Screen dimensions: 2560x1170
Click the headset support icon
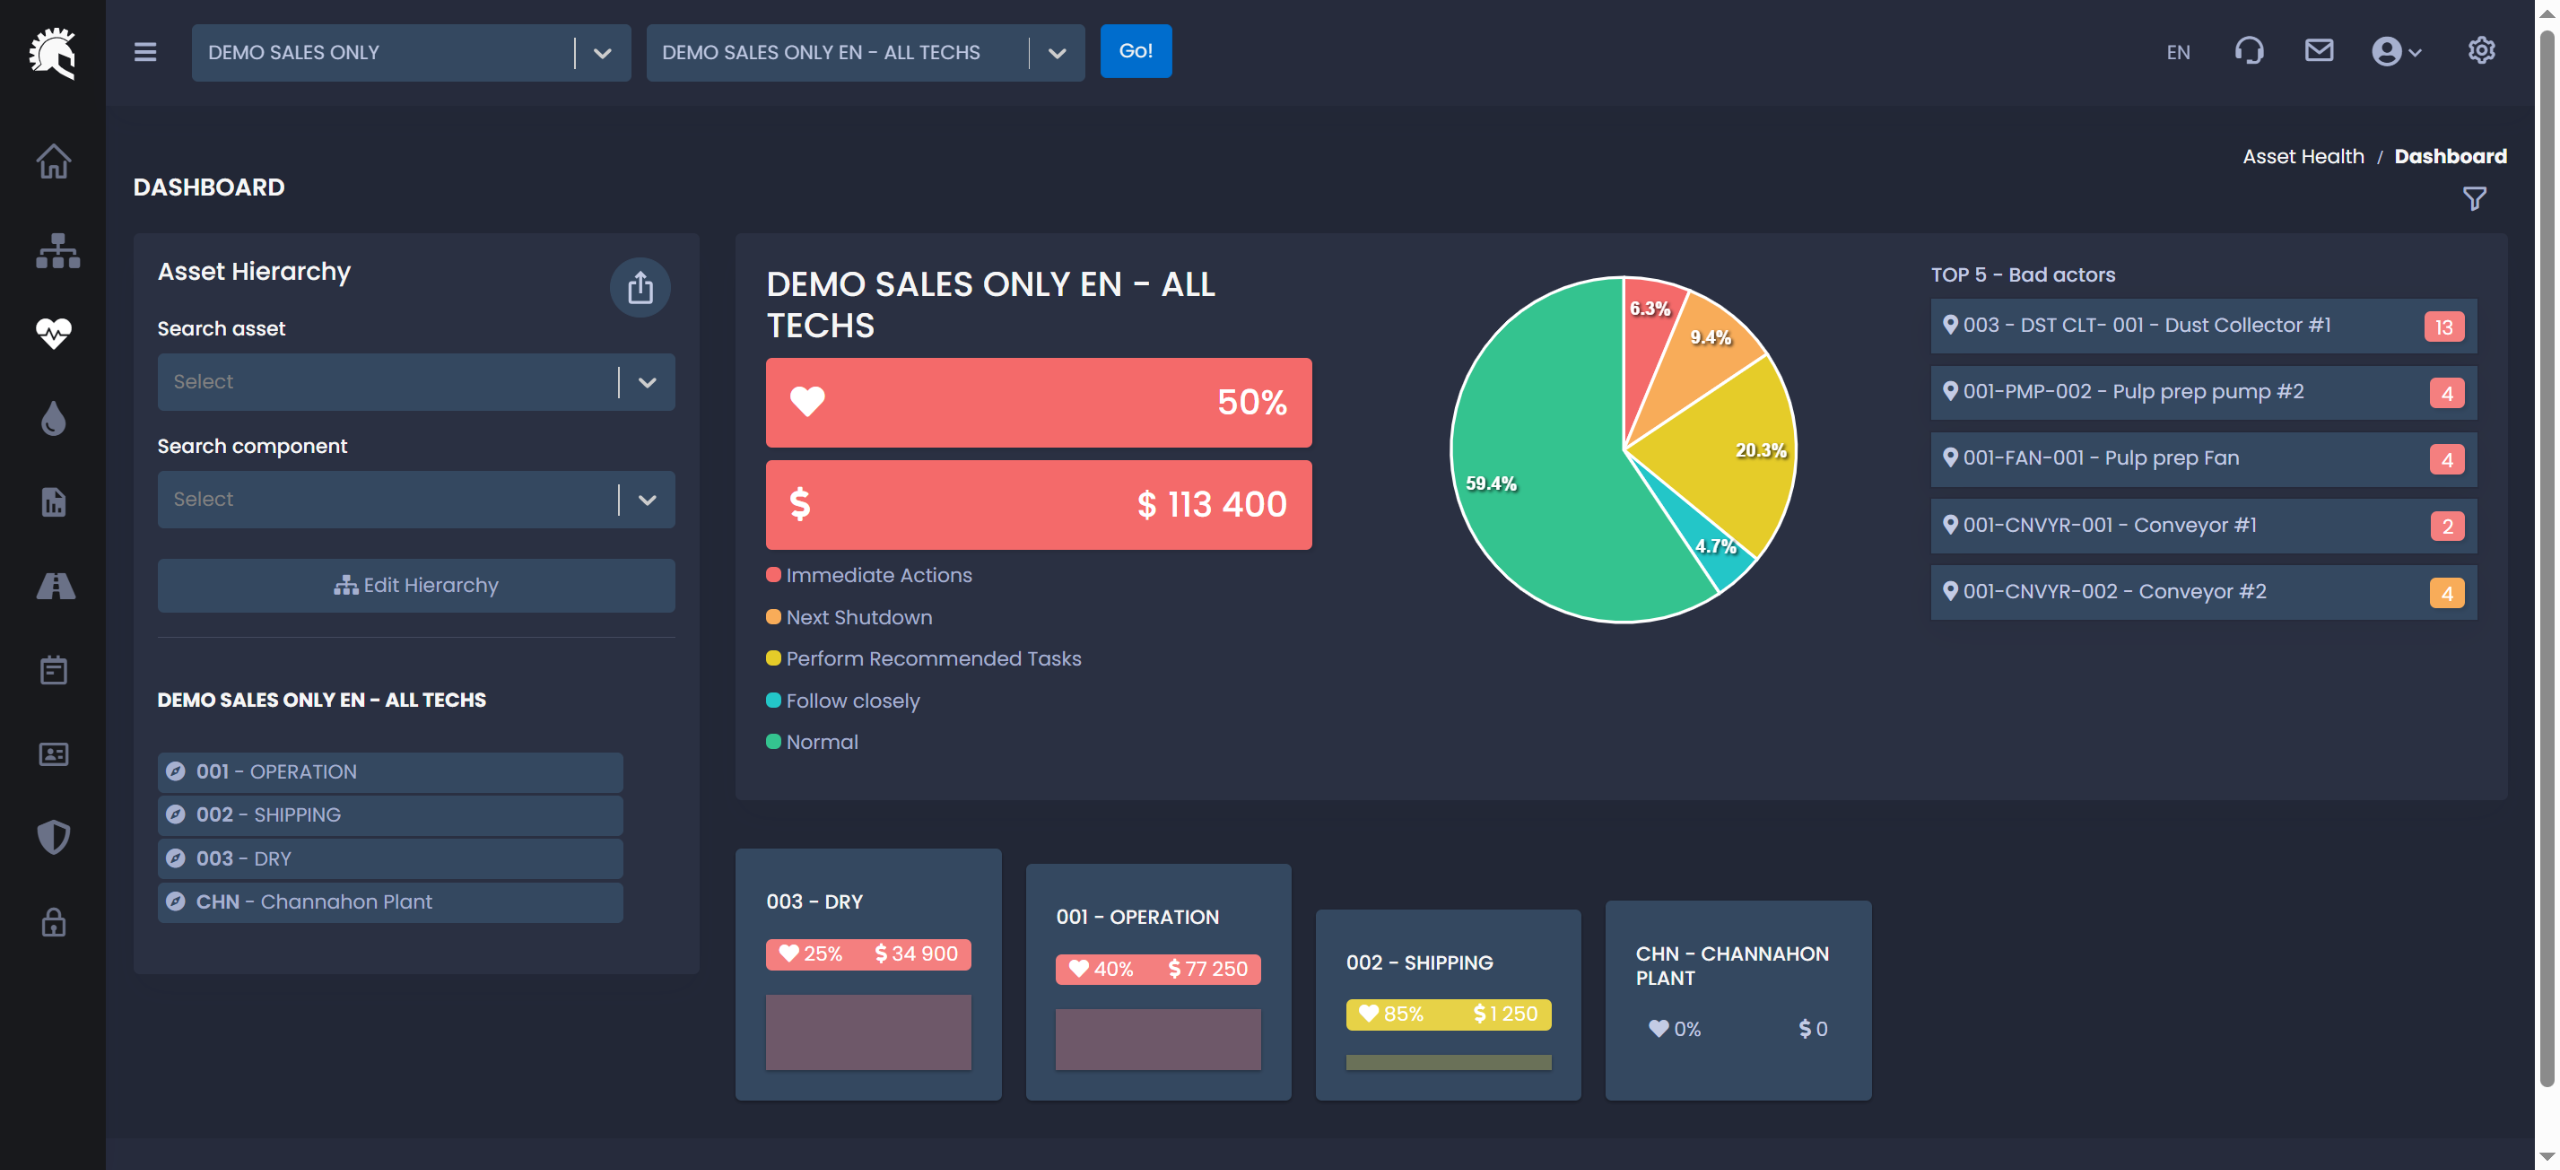[2249, 51]
